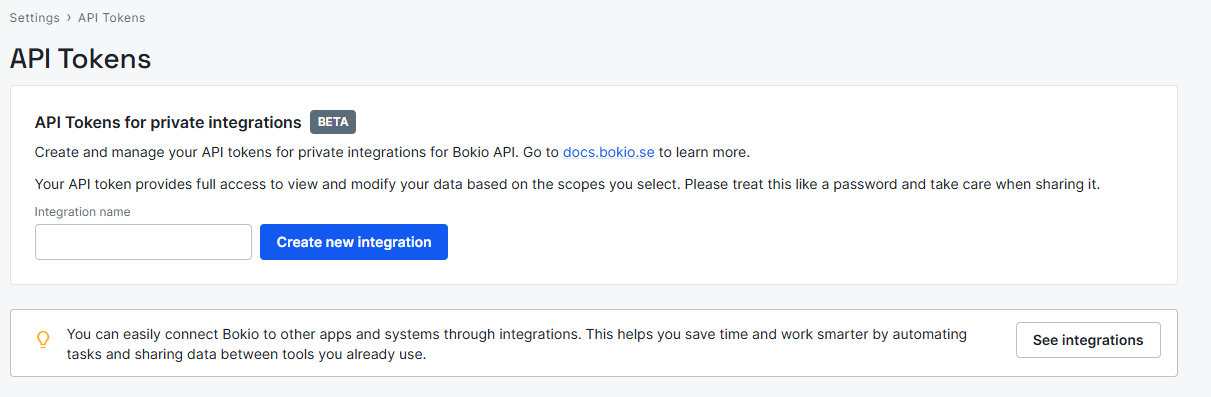Image resolution: width=1211 pixels, height=397 pixels.
Task: Click the breadcrumb chevron separator
Action: [x=68, y=18]
